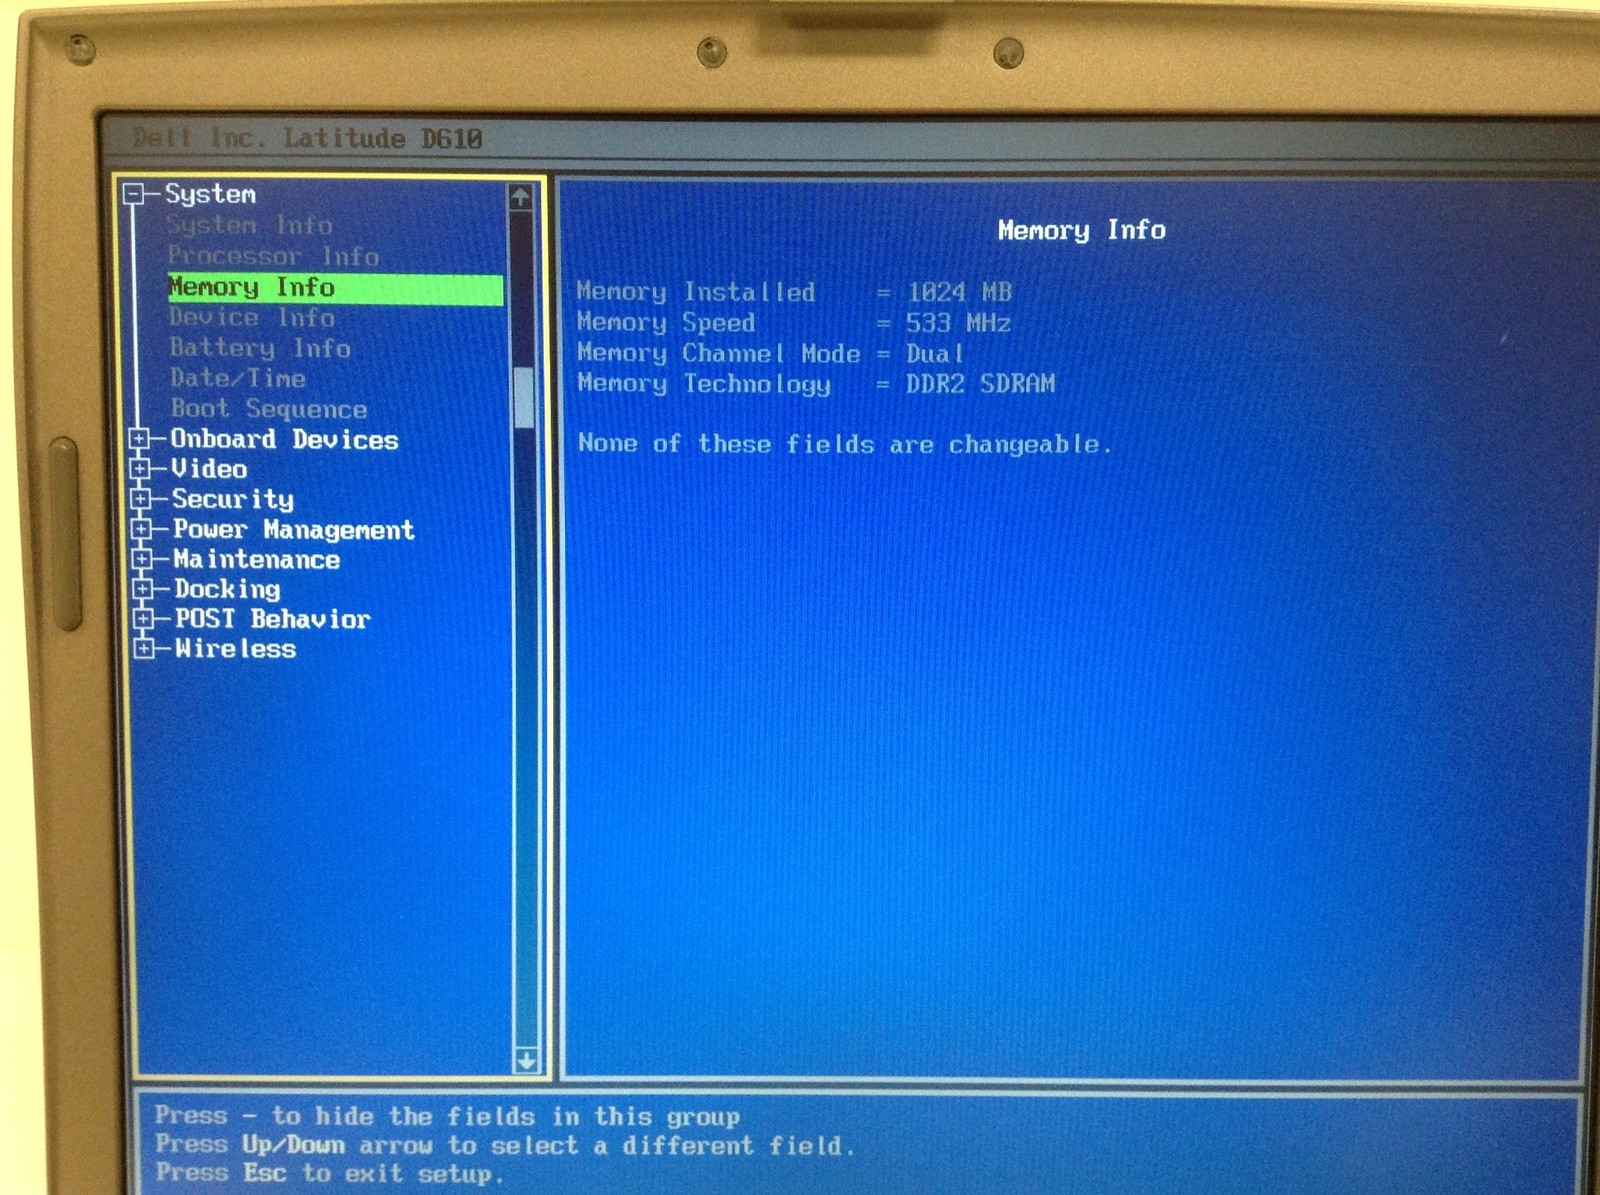Image resolution: width=1600 pixels, height=1195 pixels.
Task: Select Processor Info entry
Action: [273, 256]
